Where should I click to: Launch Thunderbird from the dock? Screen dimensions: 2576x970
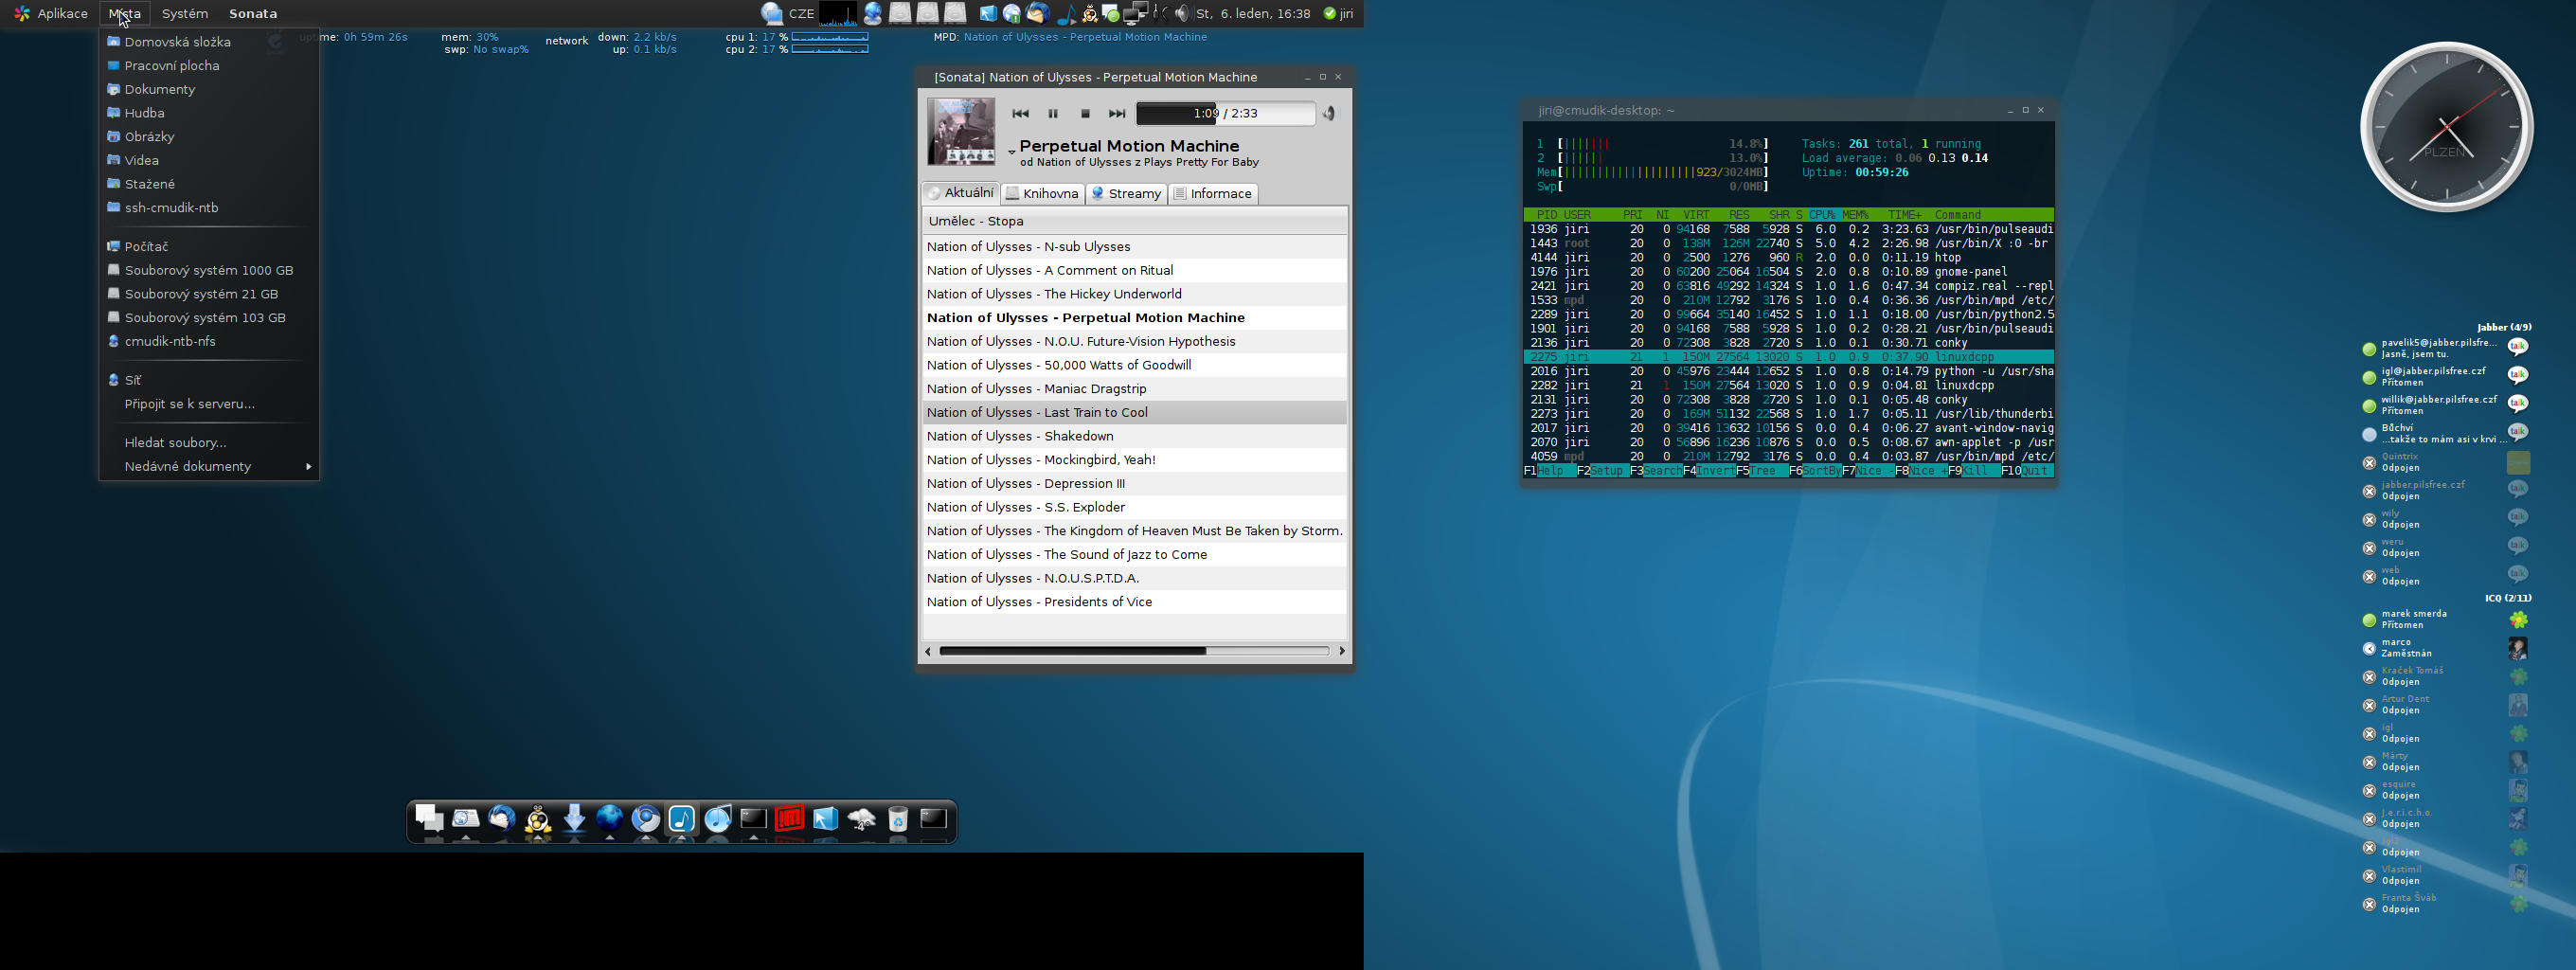[x=502, y=819]
